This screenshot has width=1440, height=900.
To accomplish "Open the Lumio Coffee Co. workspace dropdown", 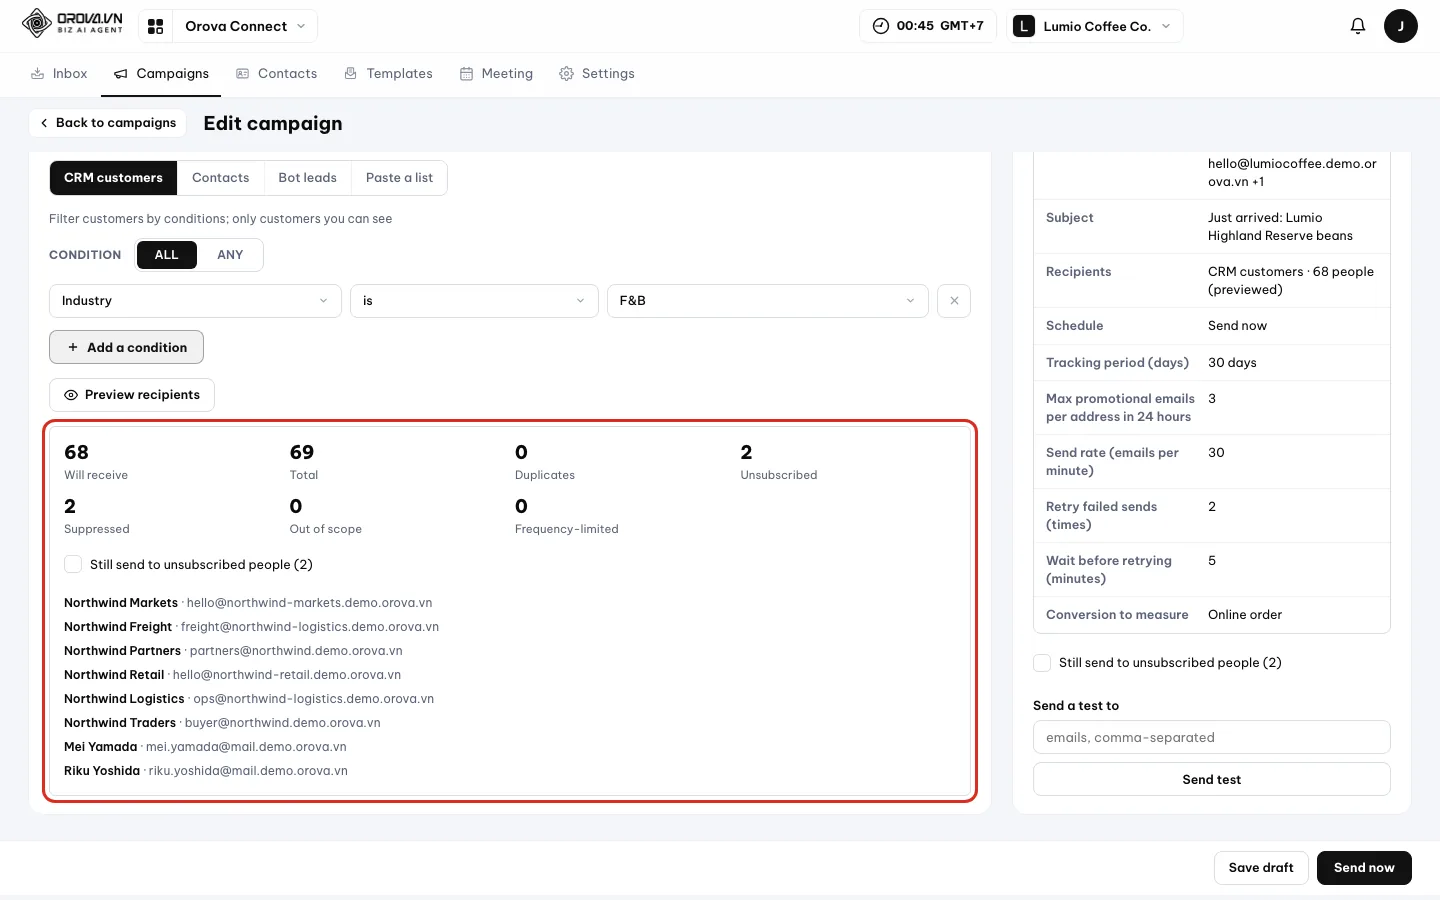I will click(1095, 26).
